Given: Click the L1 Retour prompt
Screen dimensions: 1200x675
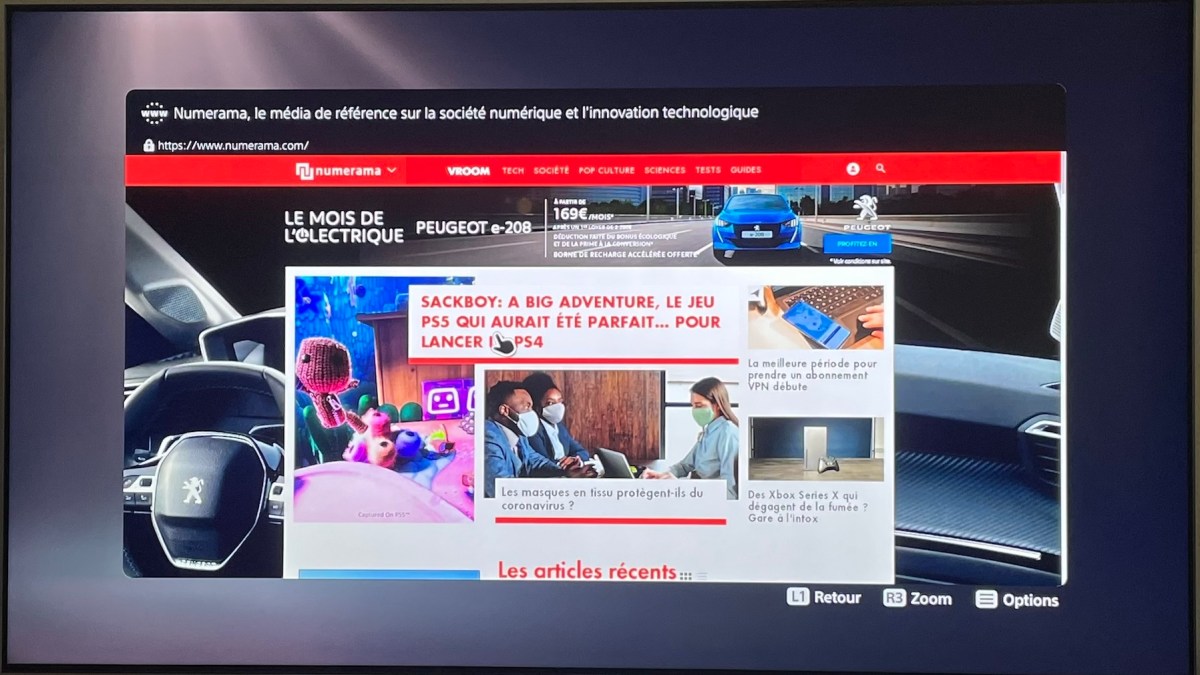Looking at the screenshot, I should 824,597.
